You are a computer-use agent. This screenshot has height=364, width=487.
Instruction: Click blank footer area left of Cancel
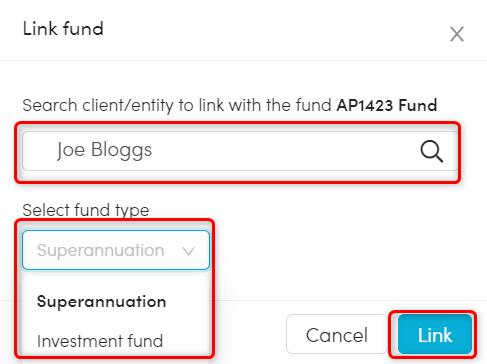(x=248, y=334)
